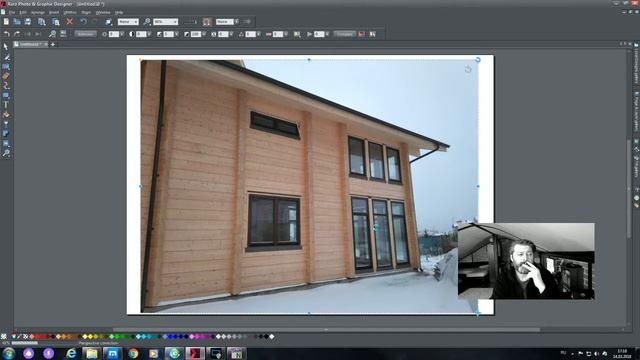Viewport: 640px width, 360px height.
Task: Click the Paste icon
Action: (56, 22)
